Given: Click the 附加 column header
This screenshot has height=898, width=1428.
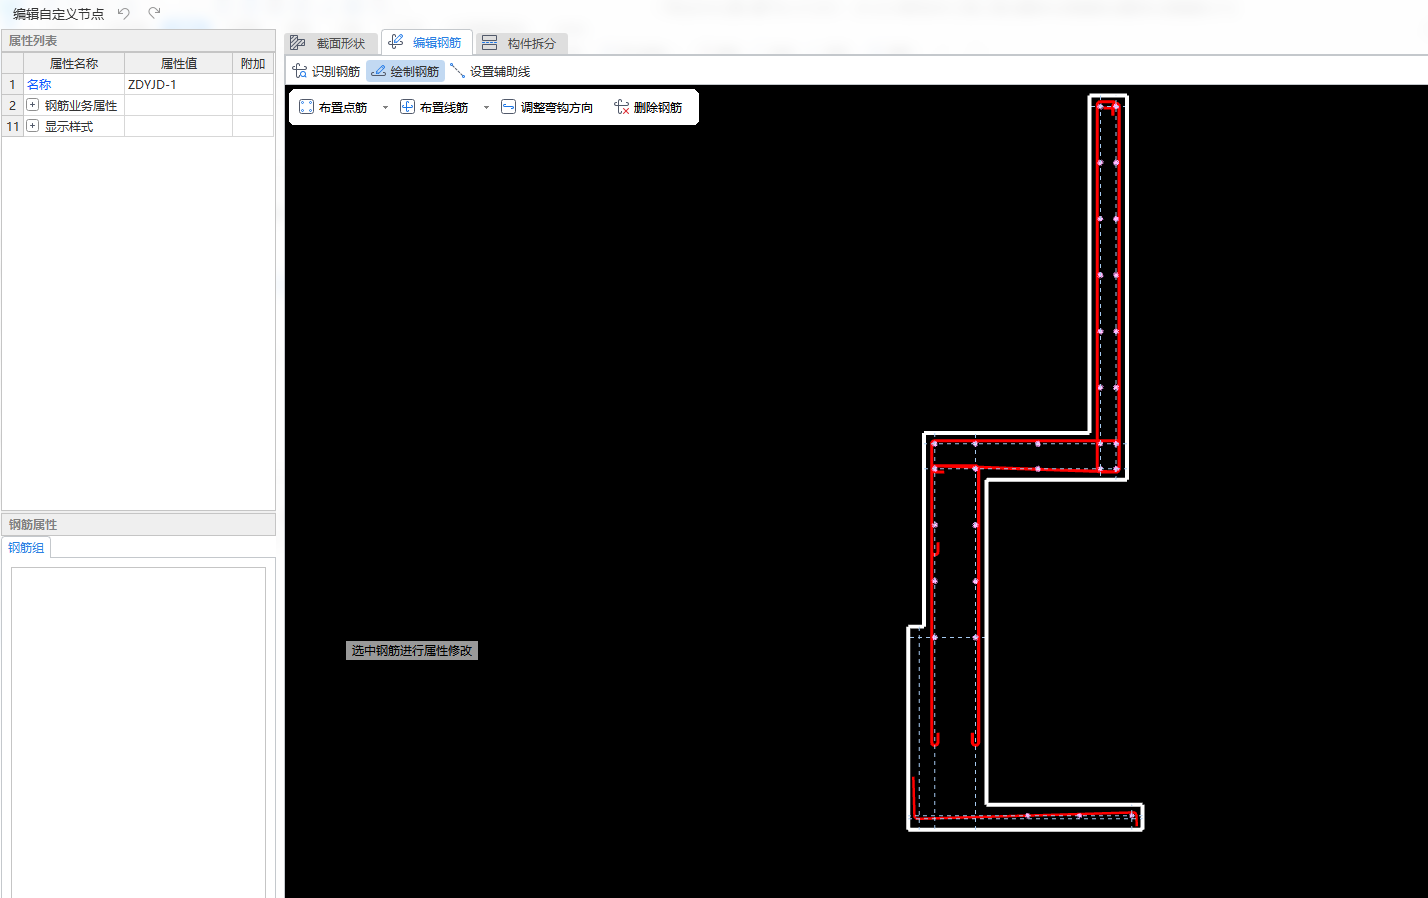Looking at the screenshot, I should pyautogui.click(x=253, y=63).
